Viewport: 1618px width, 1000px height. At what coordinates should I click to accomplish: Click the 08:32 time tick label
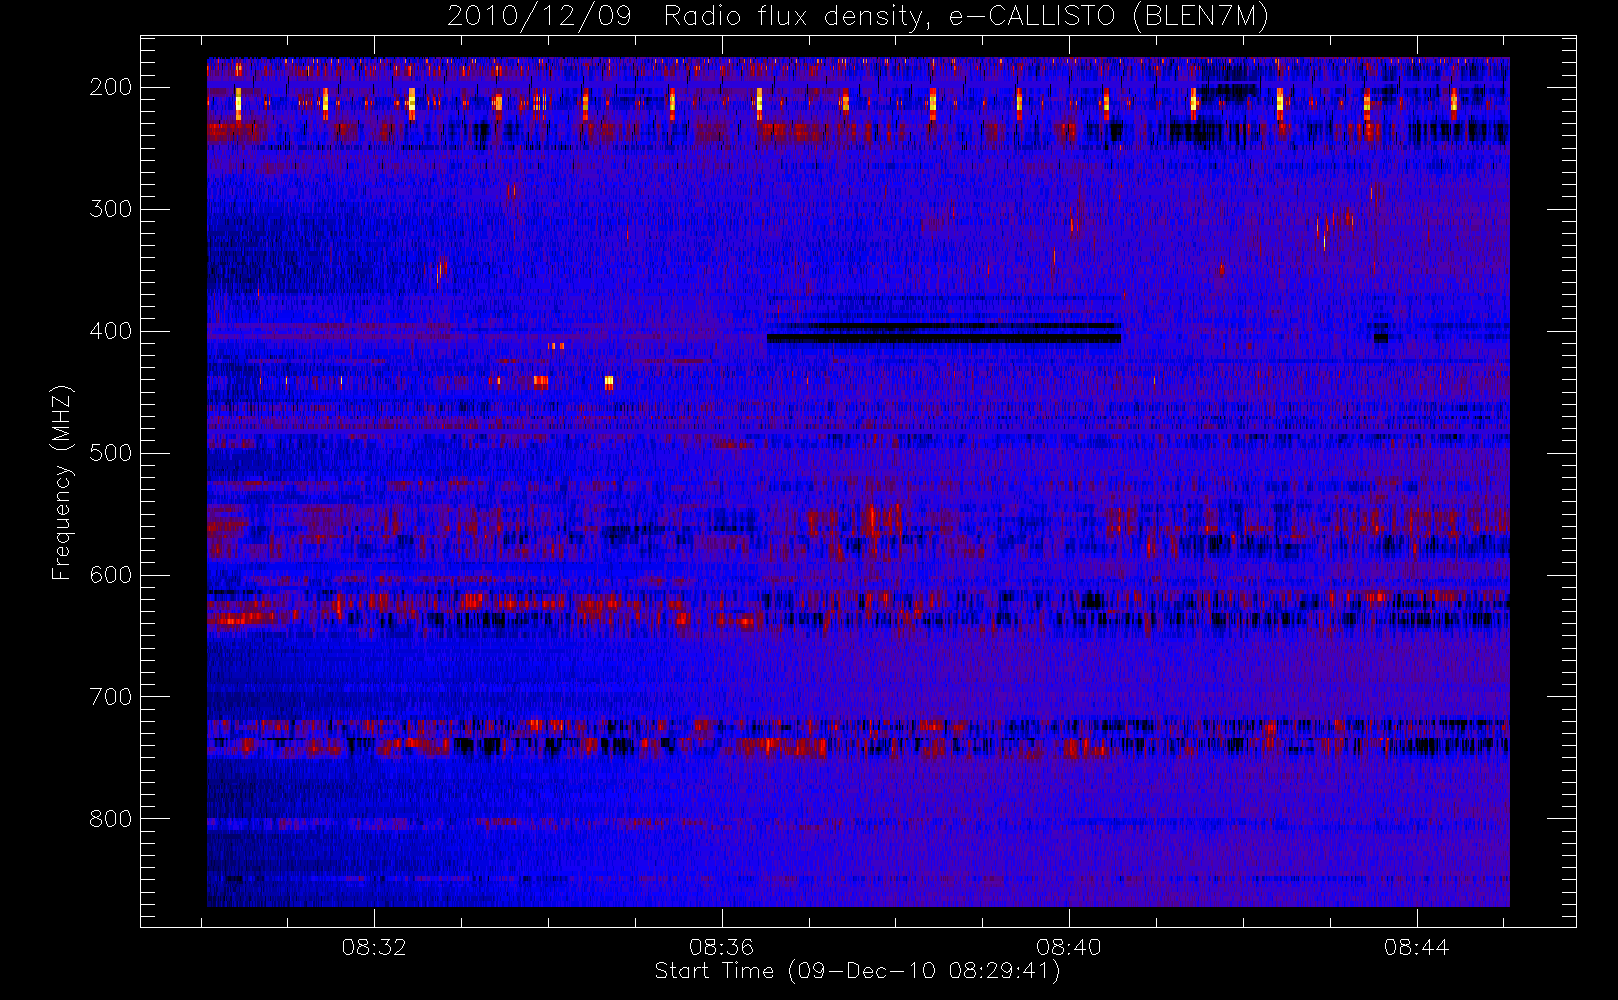pyautogui.click(x=374, y=947)
